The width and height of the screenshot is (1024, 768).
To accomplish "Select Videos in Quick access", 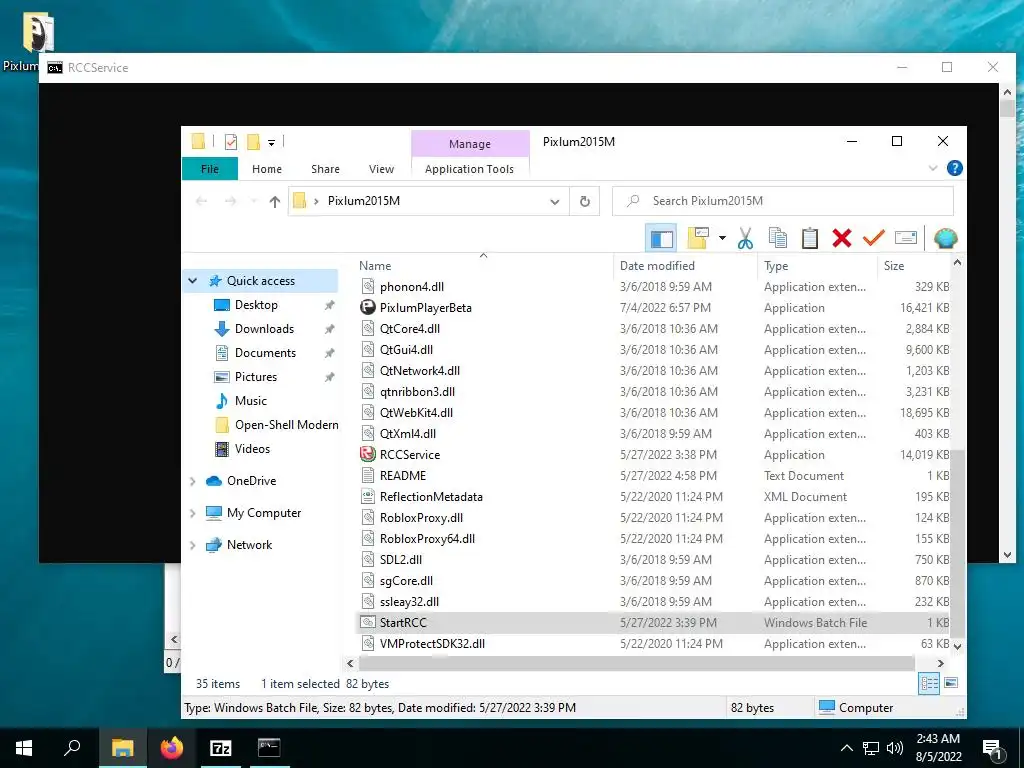I will coord(252,449).
